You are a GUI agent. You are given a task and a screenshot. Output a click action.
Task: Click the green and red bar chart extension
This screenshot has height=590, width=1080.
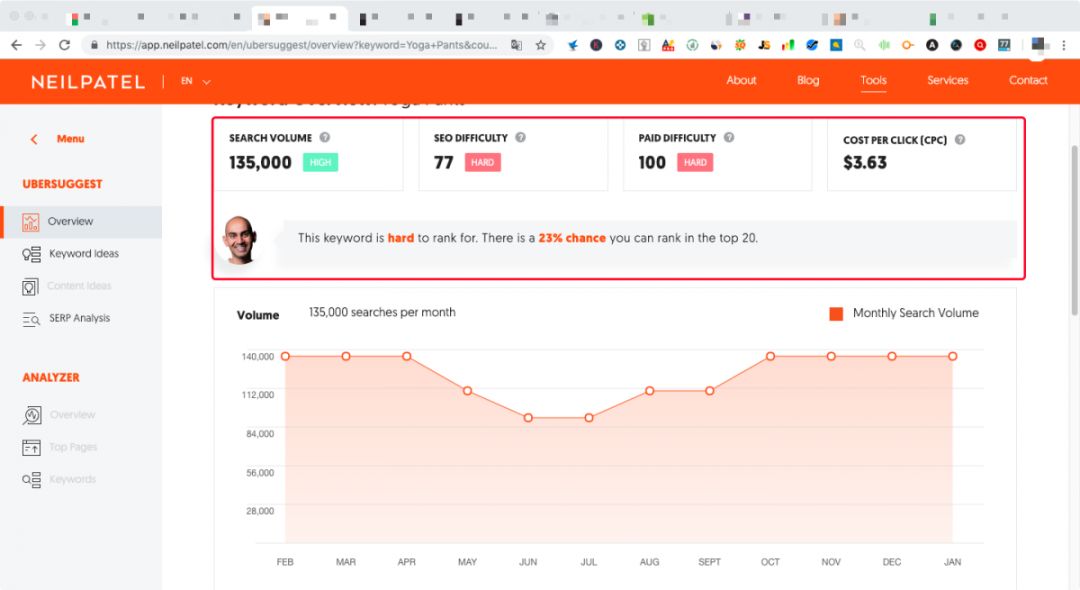click(788, 45)
